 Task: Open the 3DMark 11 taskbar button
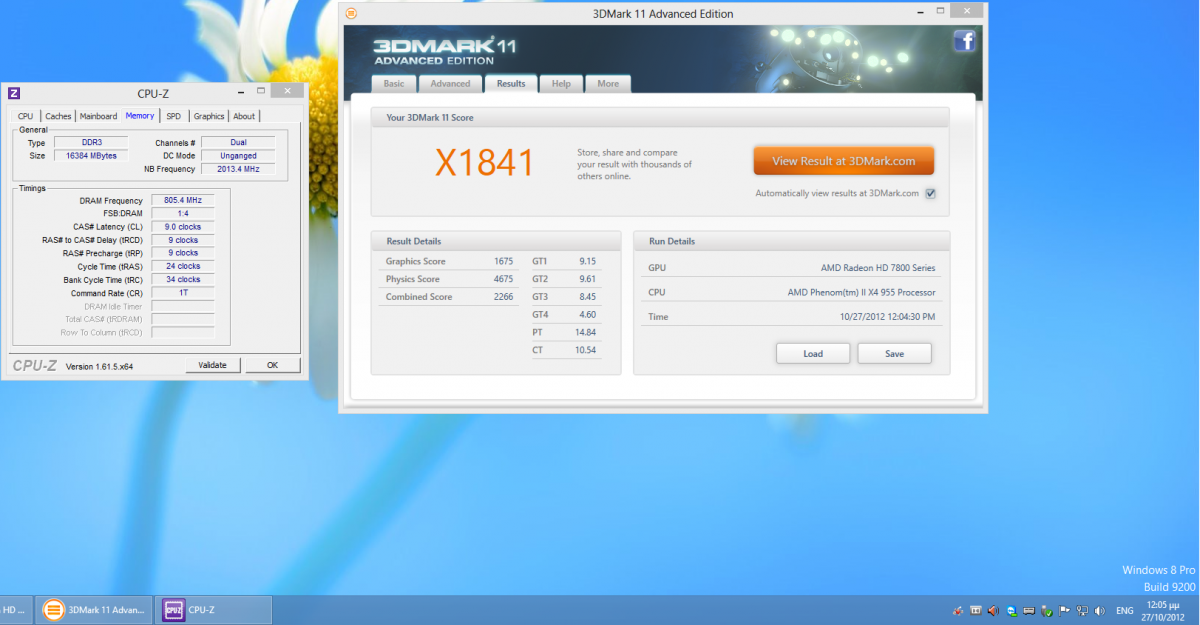tap(96, 610)
